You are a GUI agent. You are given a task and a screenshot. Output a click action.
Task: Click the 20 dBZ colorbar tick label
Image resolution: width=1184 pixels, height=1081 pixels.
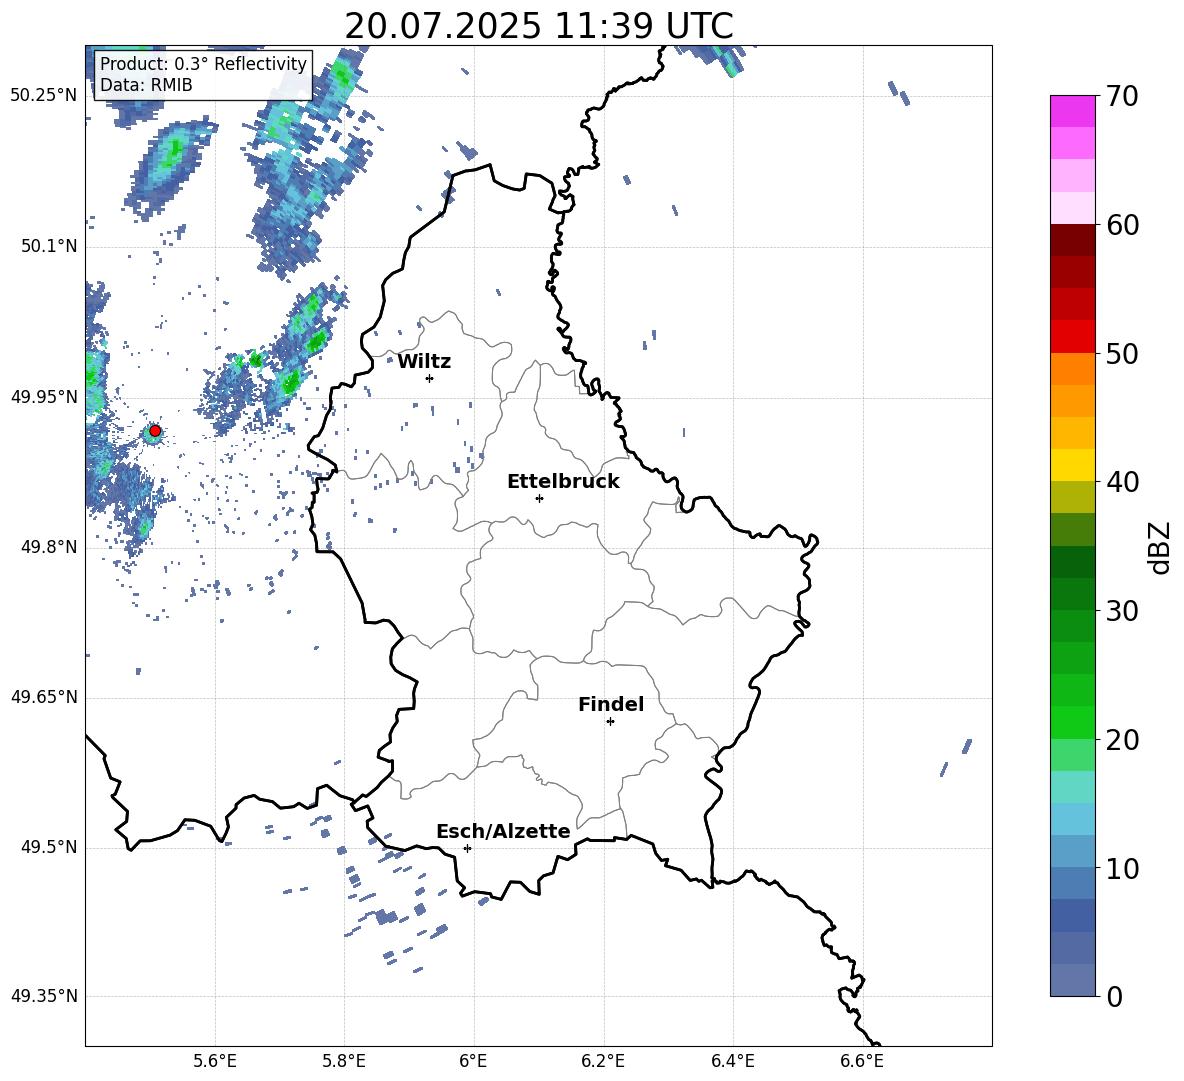(1123, 739)
